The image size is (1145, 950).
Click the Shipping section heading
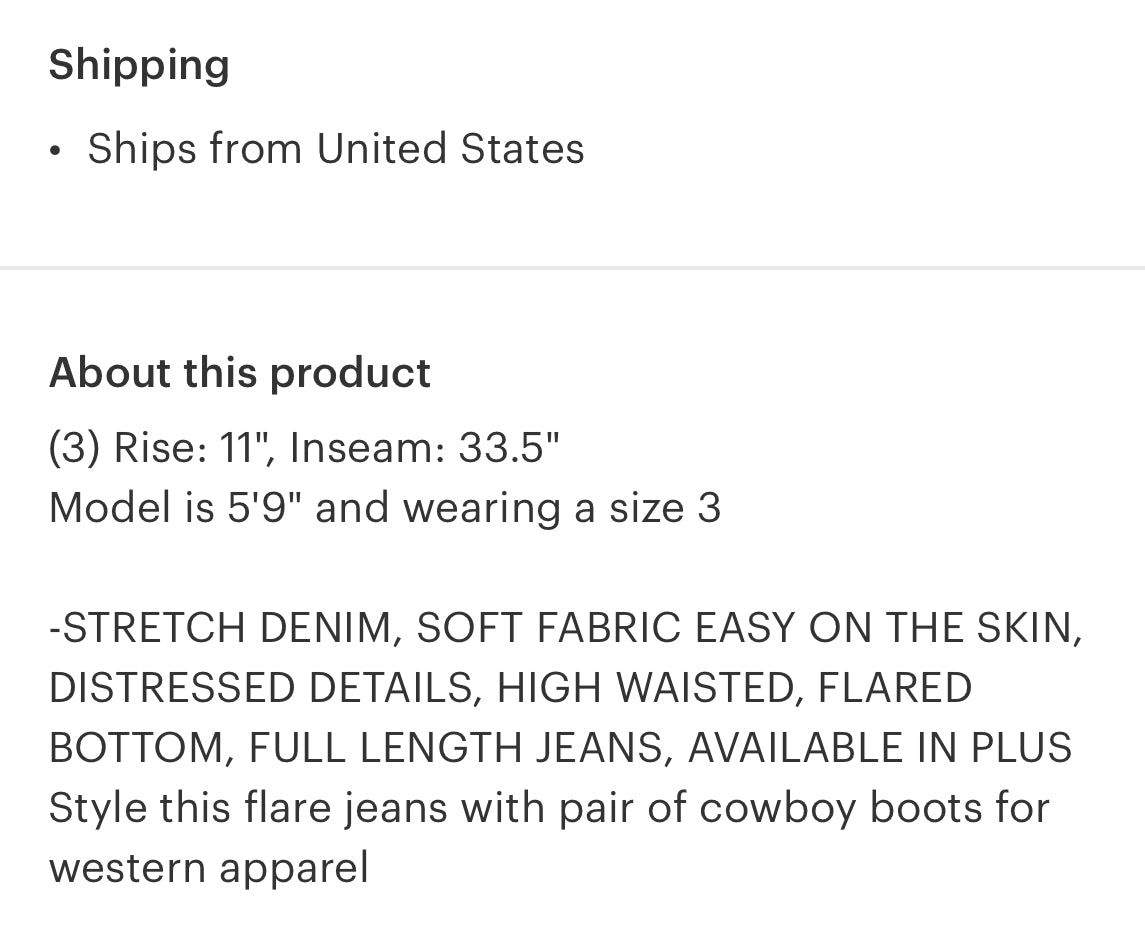139,66
